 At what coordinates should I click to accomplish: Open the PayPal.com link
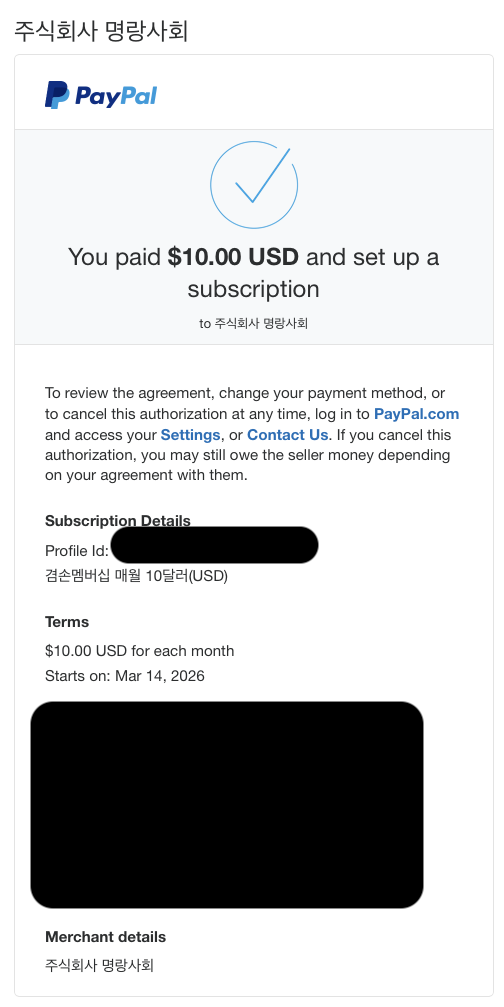point(417,413)
